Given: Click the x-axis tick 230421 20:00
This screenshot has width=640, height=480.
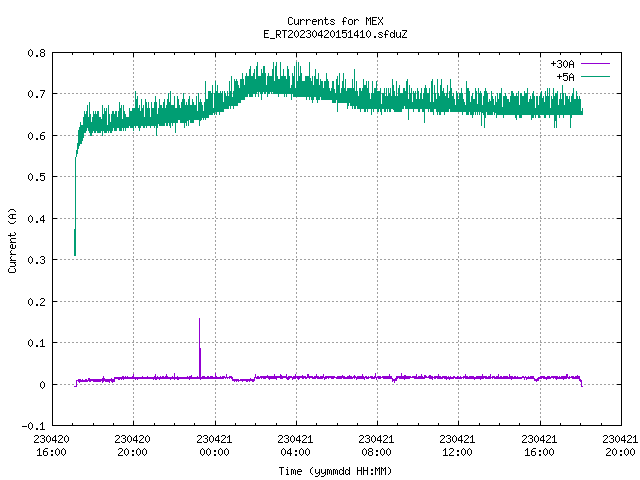Looking at the screenshot, I should point(620,446).
